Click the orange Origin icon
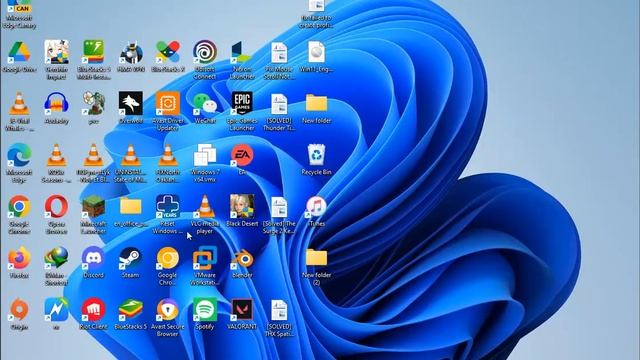The image size is (640, 360). point(19,309)
